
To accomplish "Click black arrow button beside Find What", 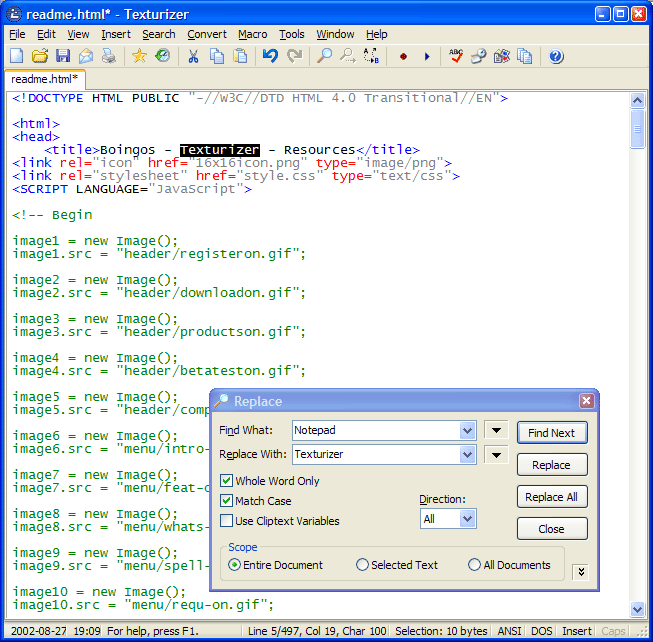I will point(496,430).
